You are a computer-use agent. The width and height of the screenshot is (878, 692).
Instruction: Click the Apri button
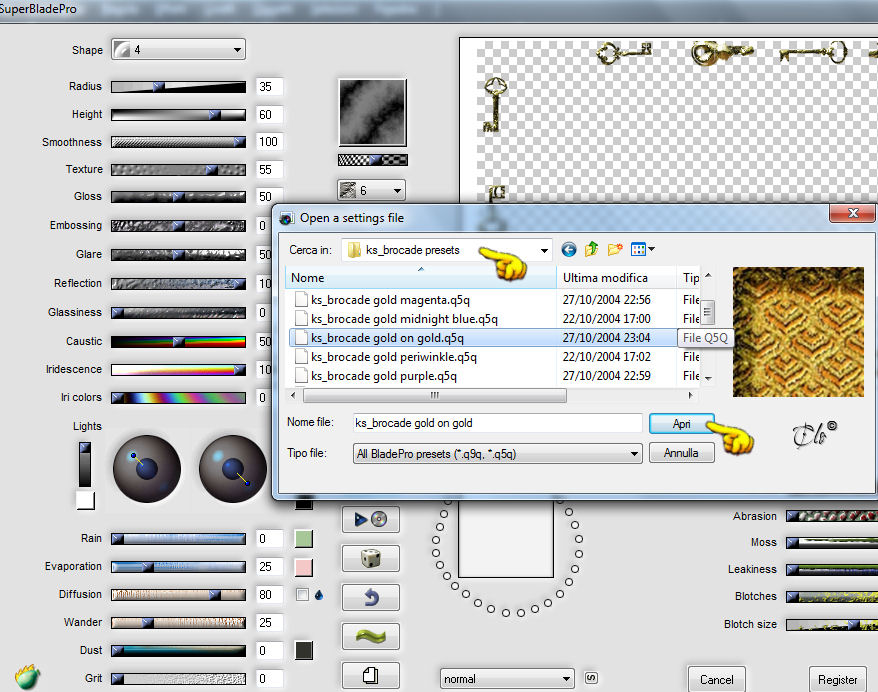point(681,424)
